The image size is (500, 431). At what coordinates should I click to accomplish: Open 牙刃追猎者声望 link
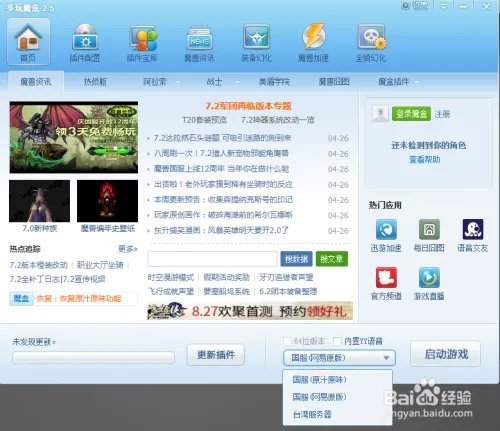[286, 277]
